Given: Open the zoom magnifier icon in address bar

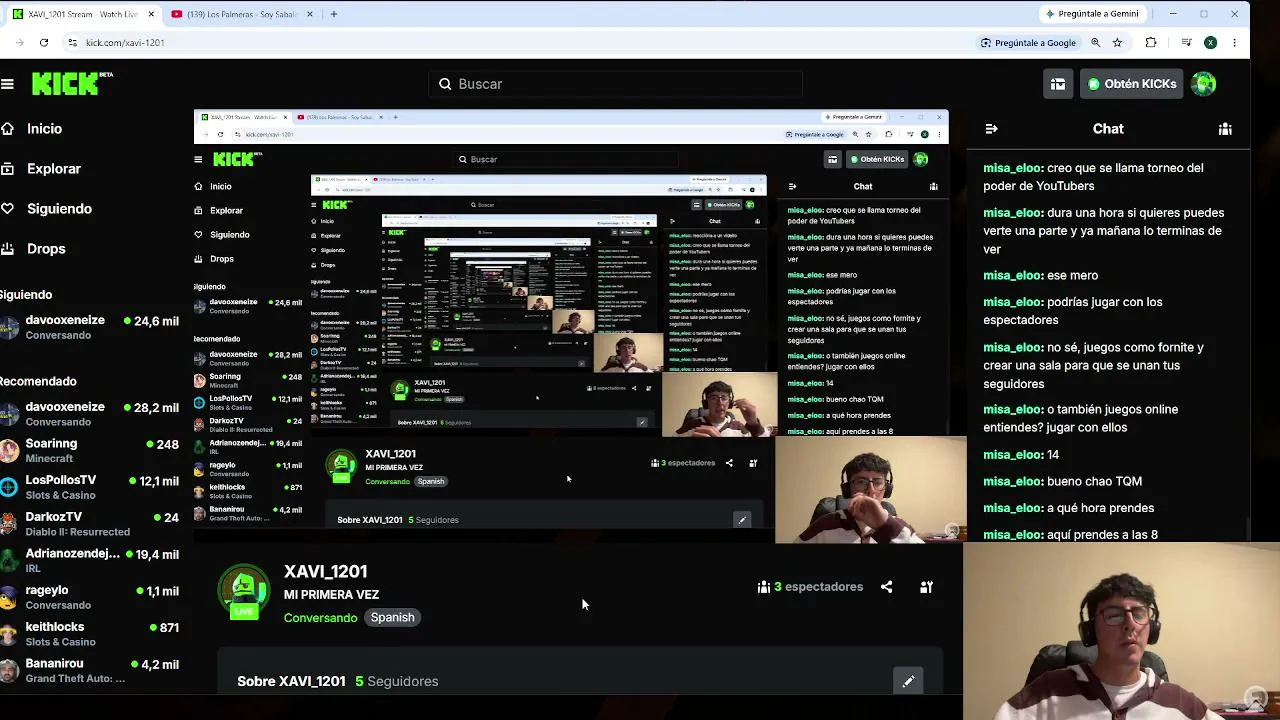Looking at the screenshot, I should pyautogui.click(x=1096, y=43).
